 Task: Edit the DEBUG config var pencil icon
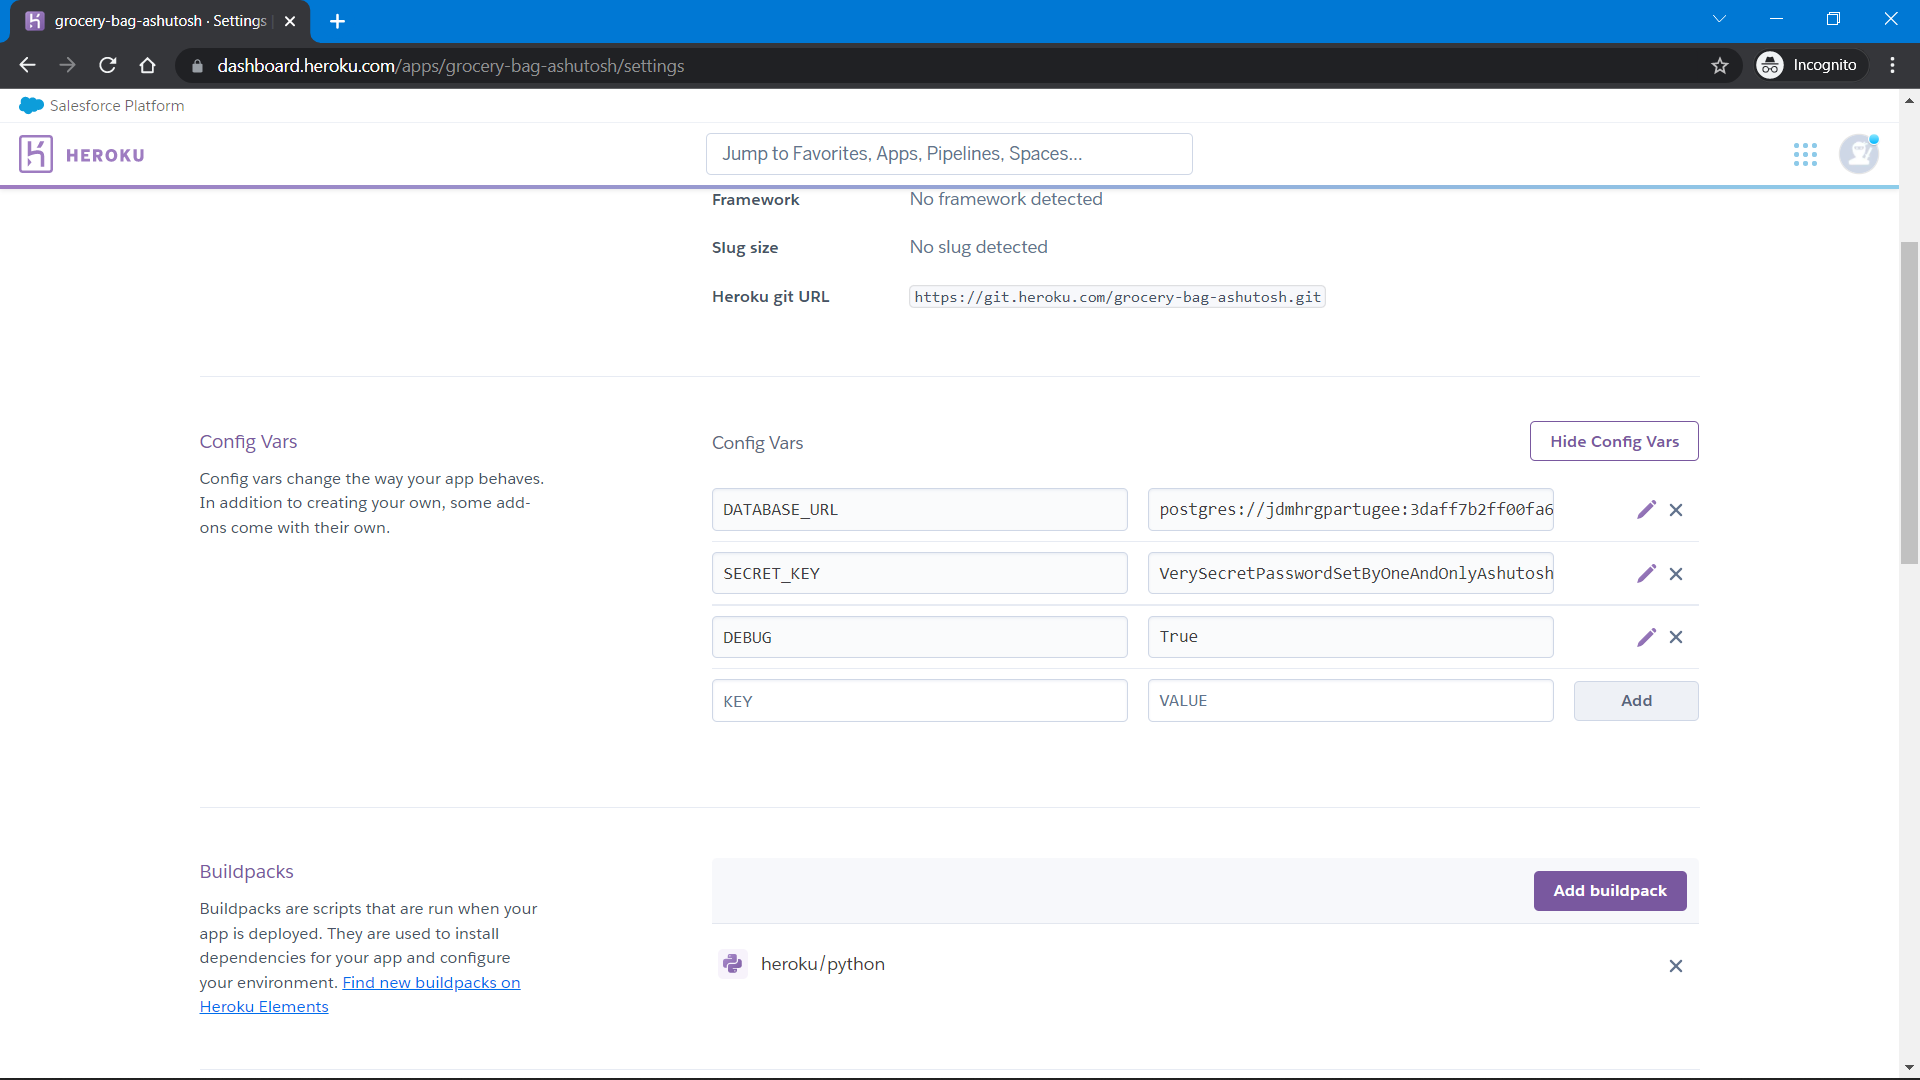[x=1646, y=637]
